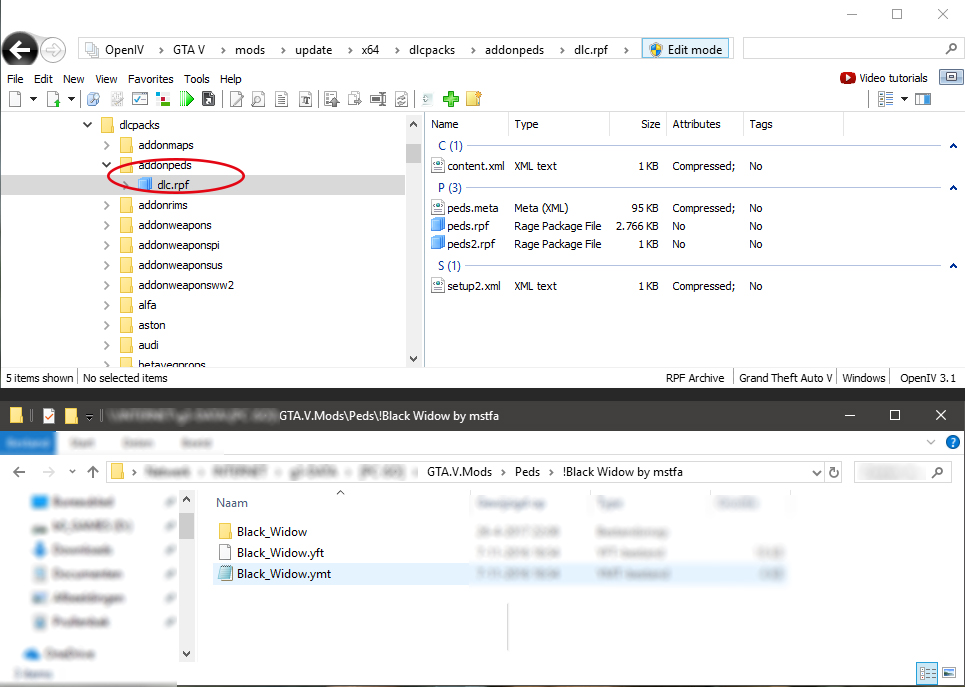965x687 pixels.
Task: Click the magnifier search icon in OpenIV toolbar
Action: pyautogui.click(x=94, y=99)
